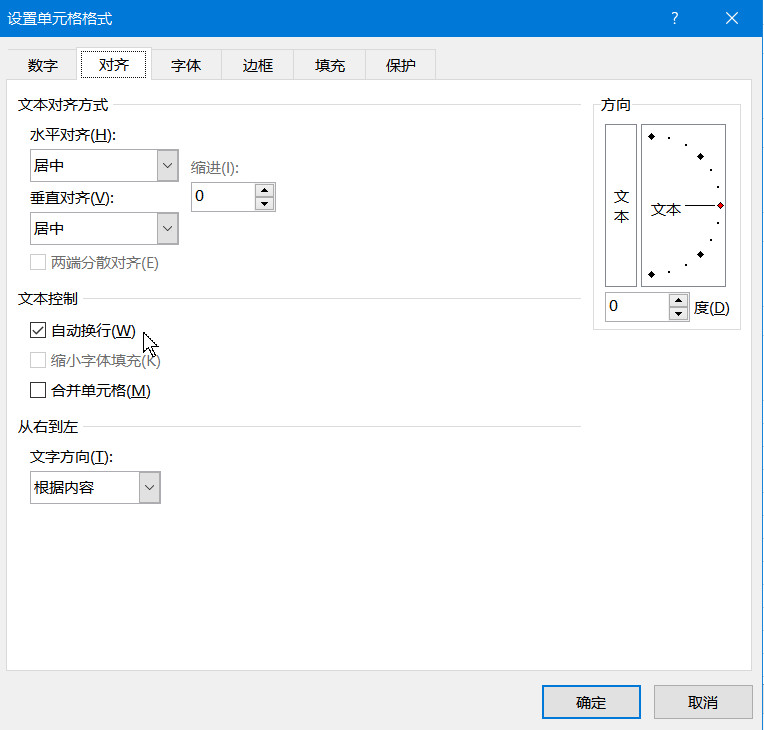Close the 设置单元格格式 dialog

[731, 19]
